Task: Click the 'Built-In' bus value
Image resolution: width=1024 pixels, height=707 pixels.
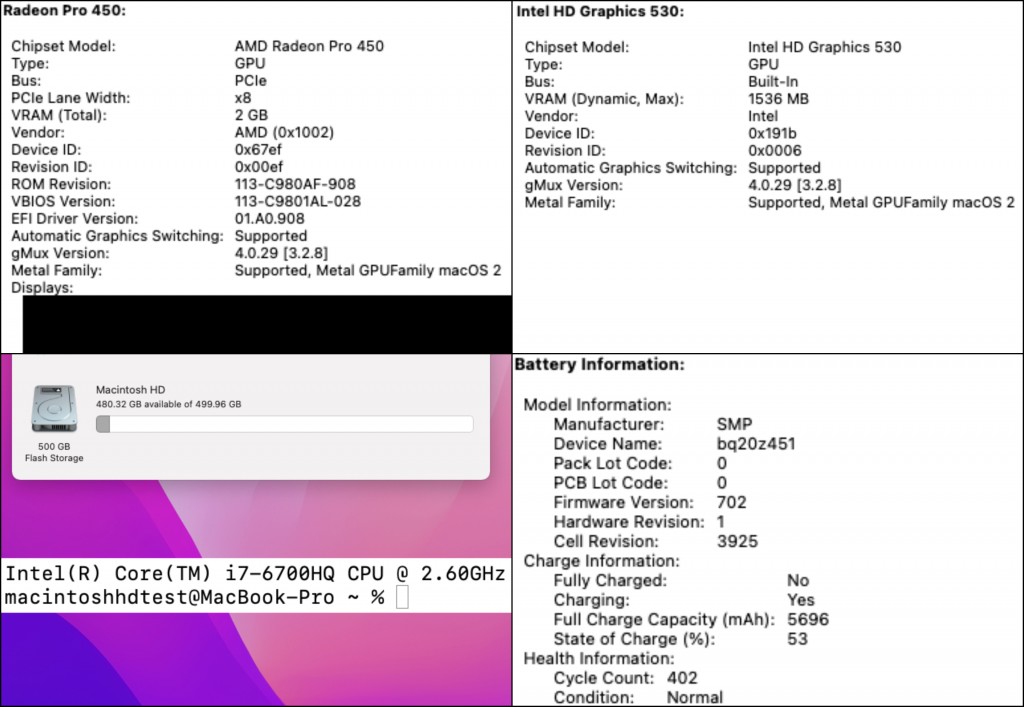Action: point(773,82)
